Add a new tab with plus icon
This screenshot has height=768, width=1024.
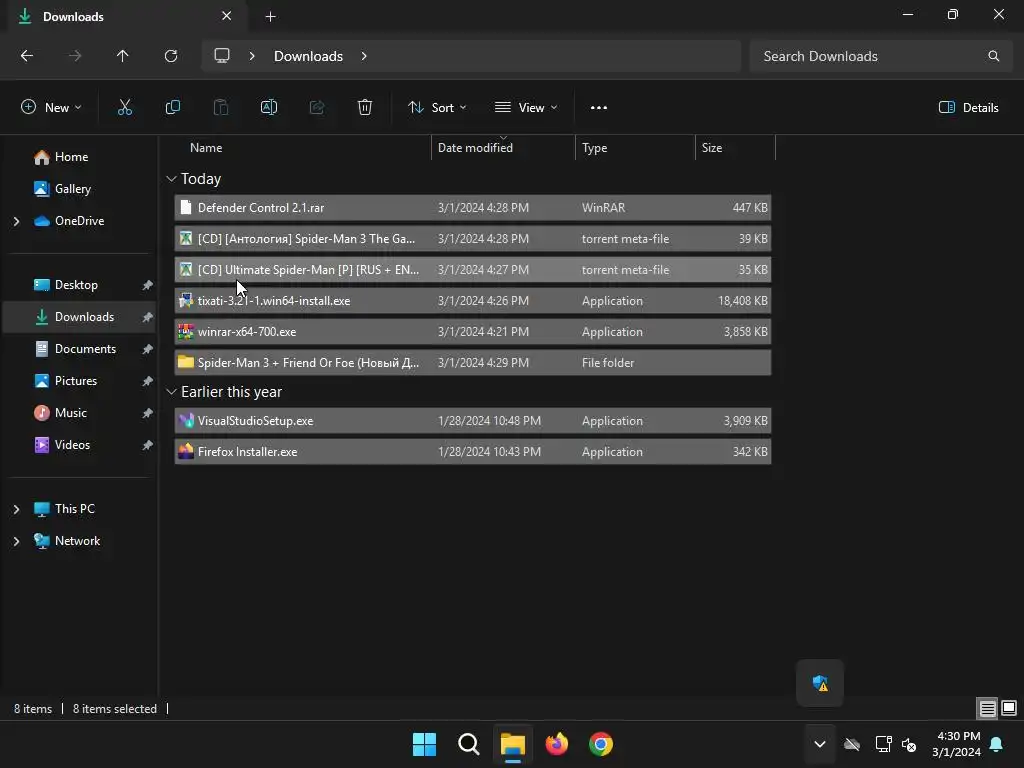(270, 17)
